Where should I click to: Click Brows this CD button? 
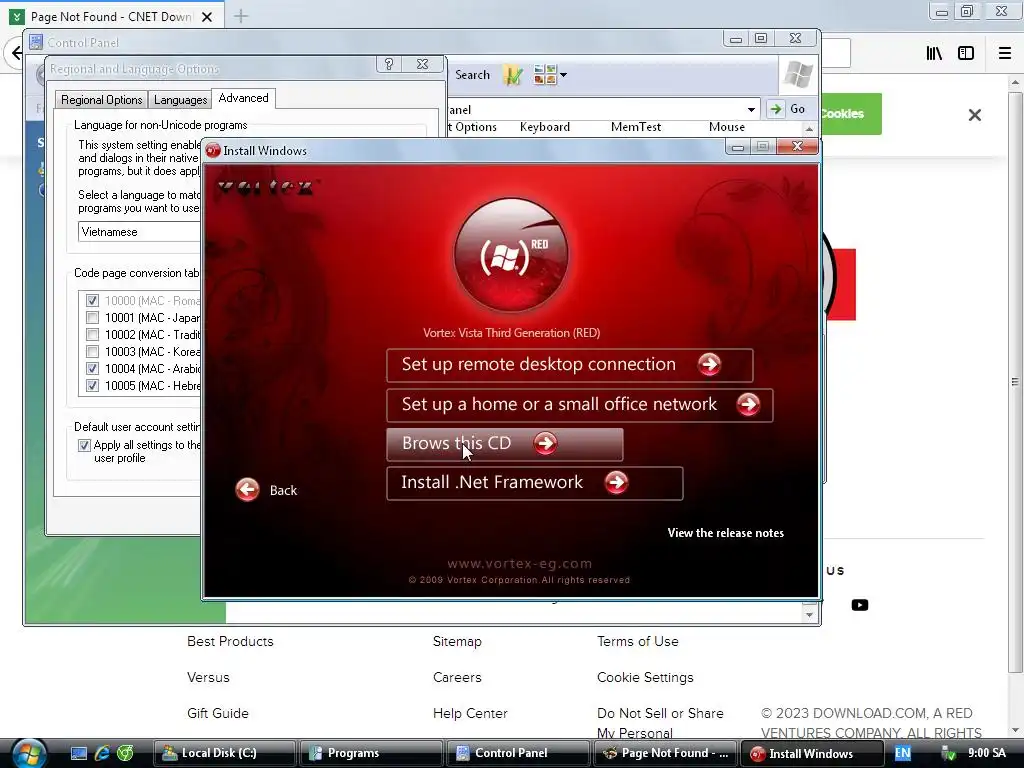504,443
